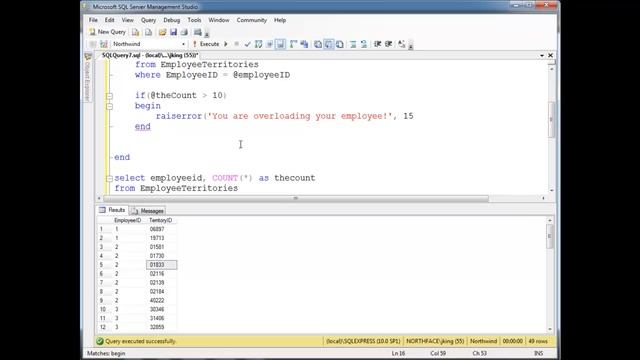Open the SQL Editor toolbar options arrow

coord(411,45)
